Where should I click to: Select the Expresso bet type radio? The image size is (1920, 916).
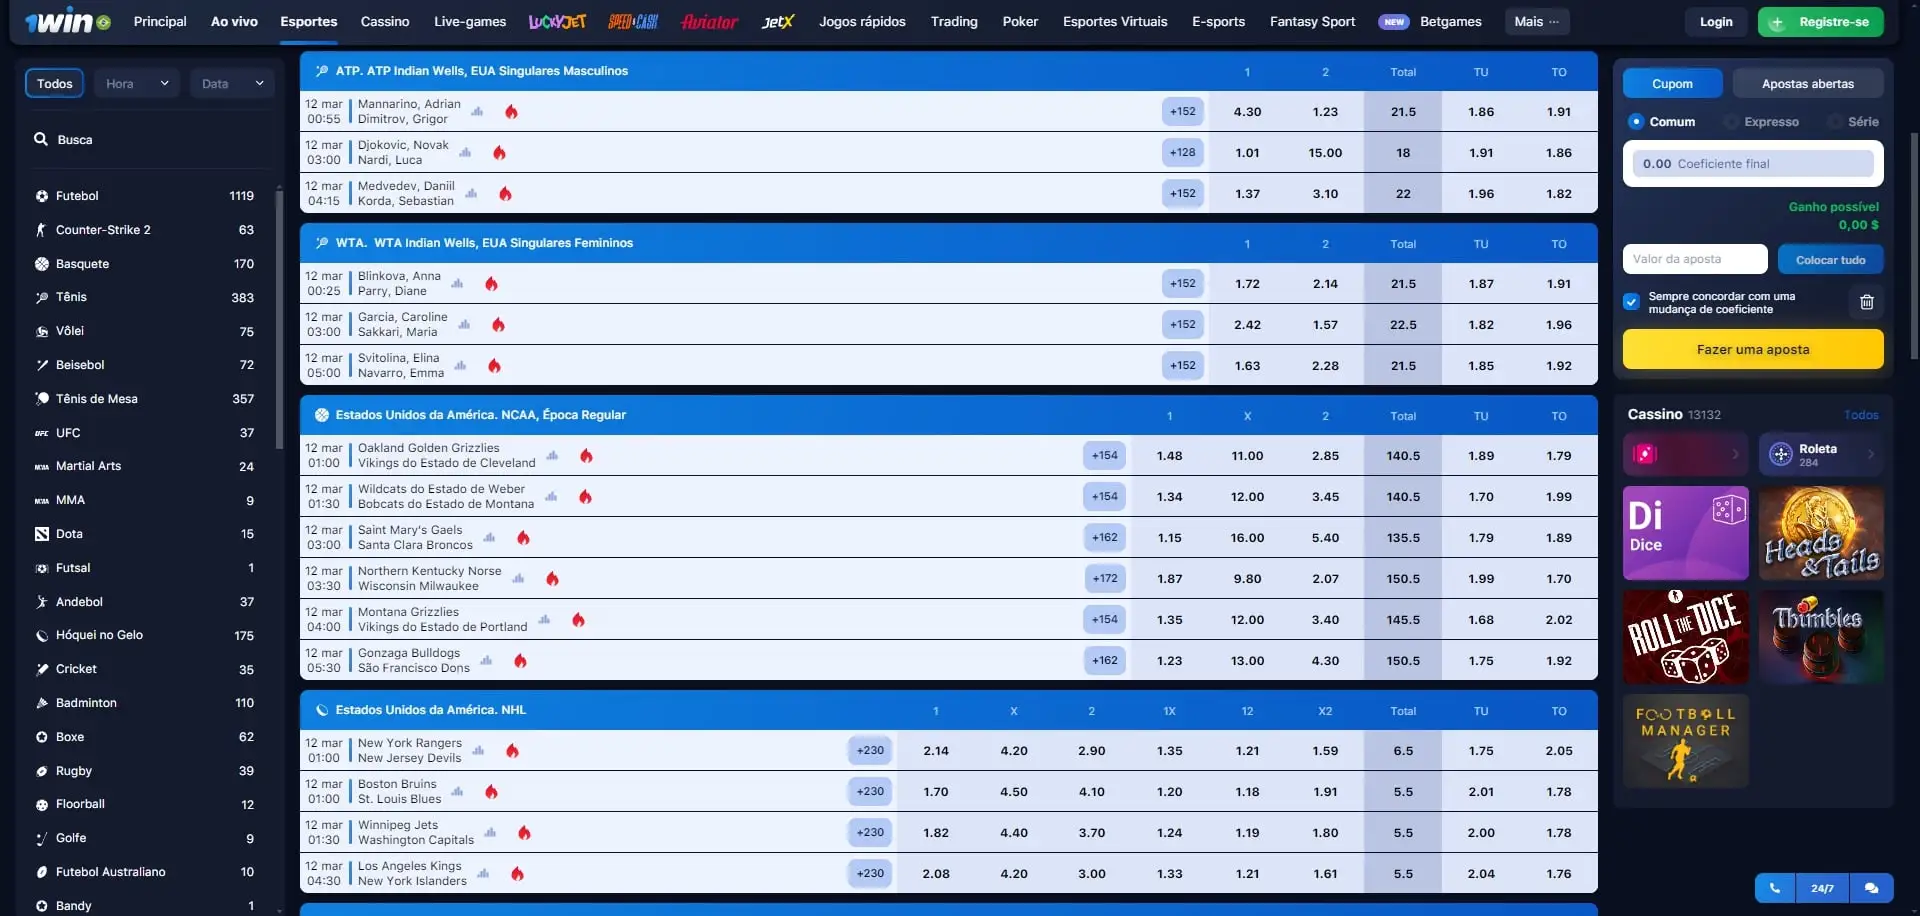1732,122
